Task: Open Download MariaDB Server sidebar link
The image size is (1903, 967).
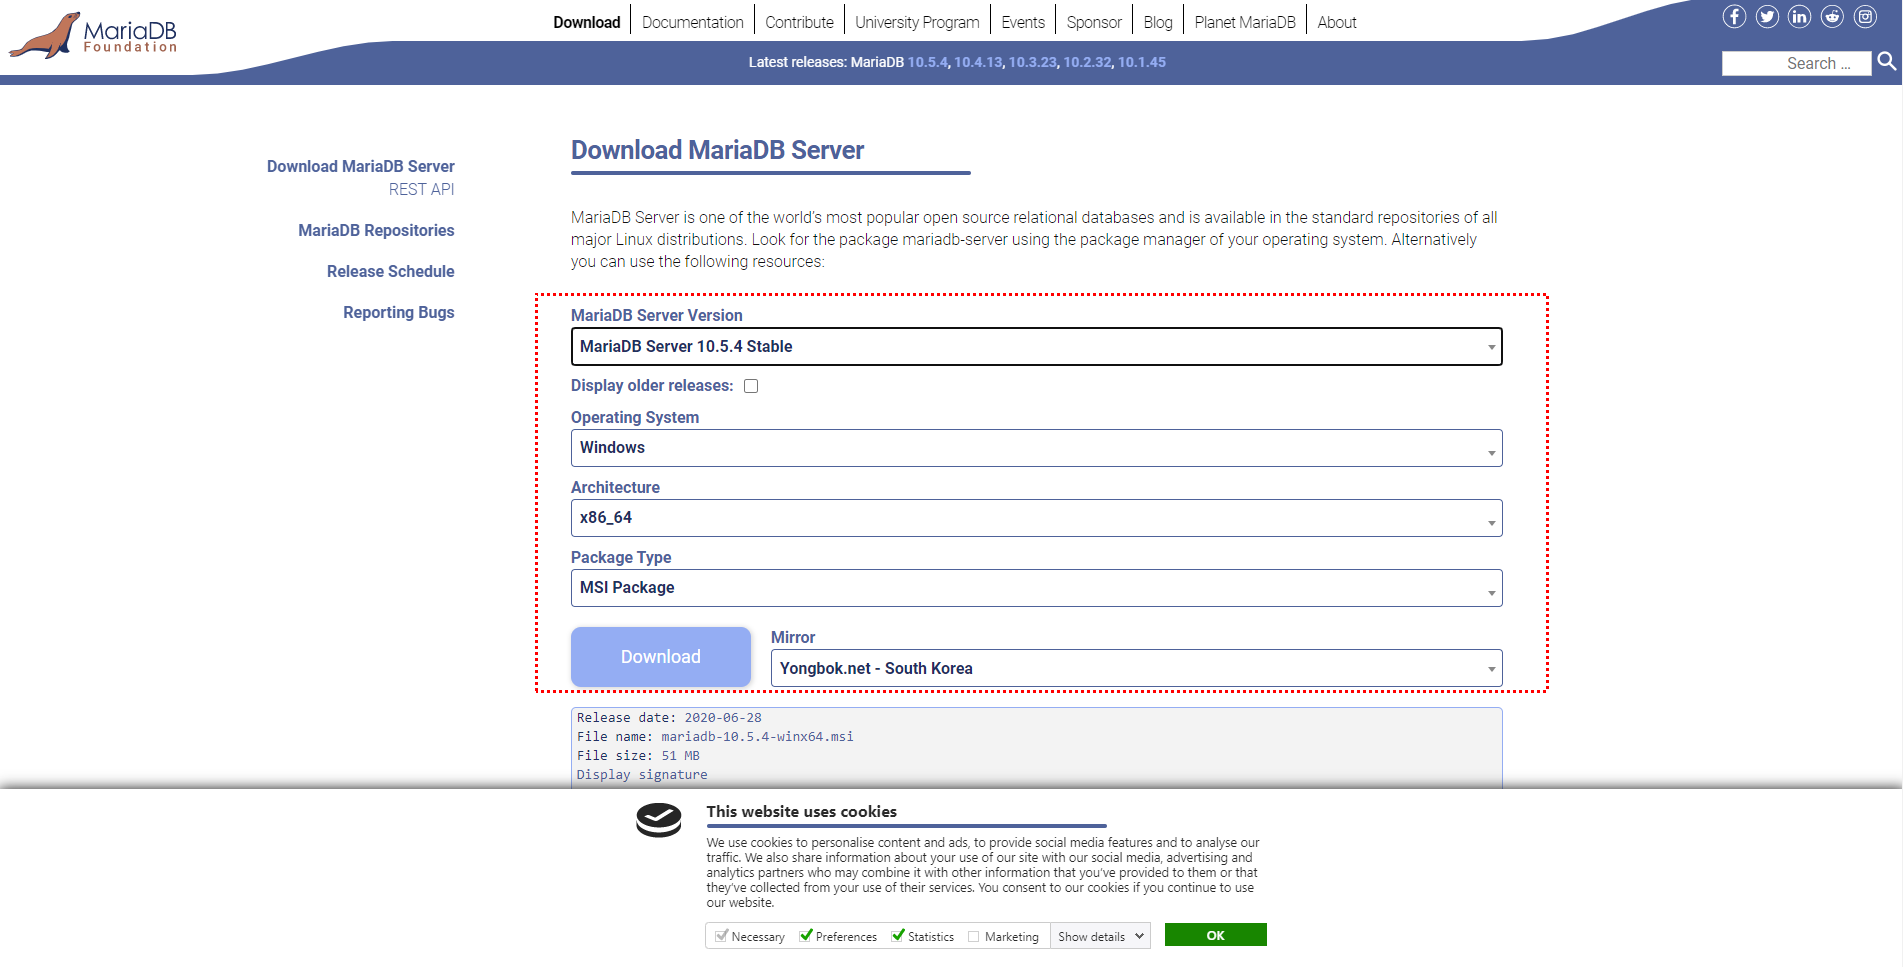Action: coord(360,167)
